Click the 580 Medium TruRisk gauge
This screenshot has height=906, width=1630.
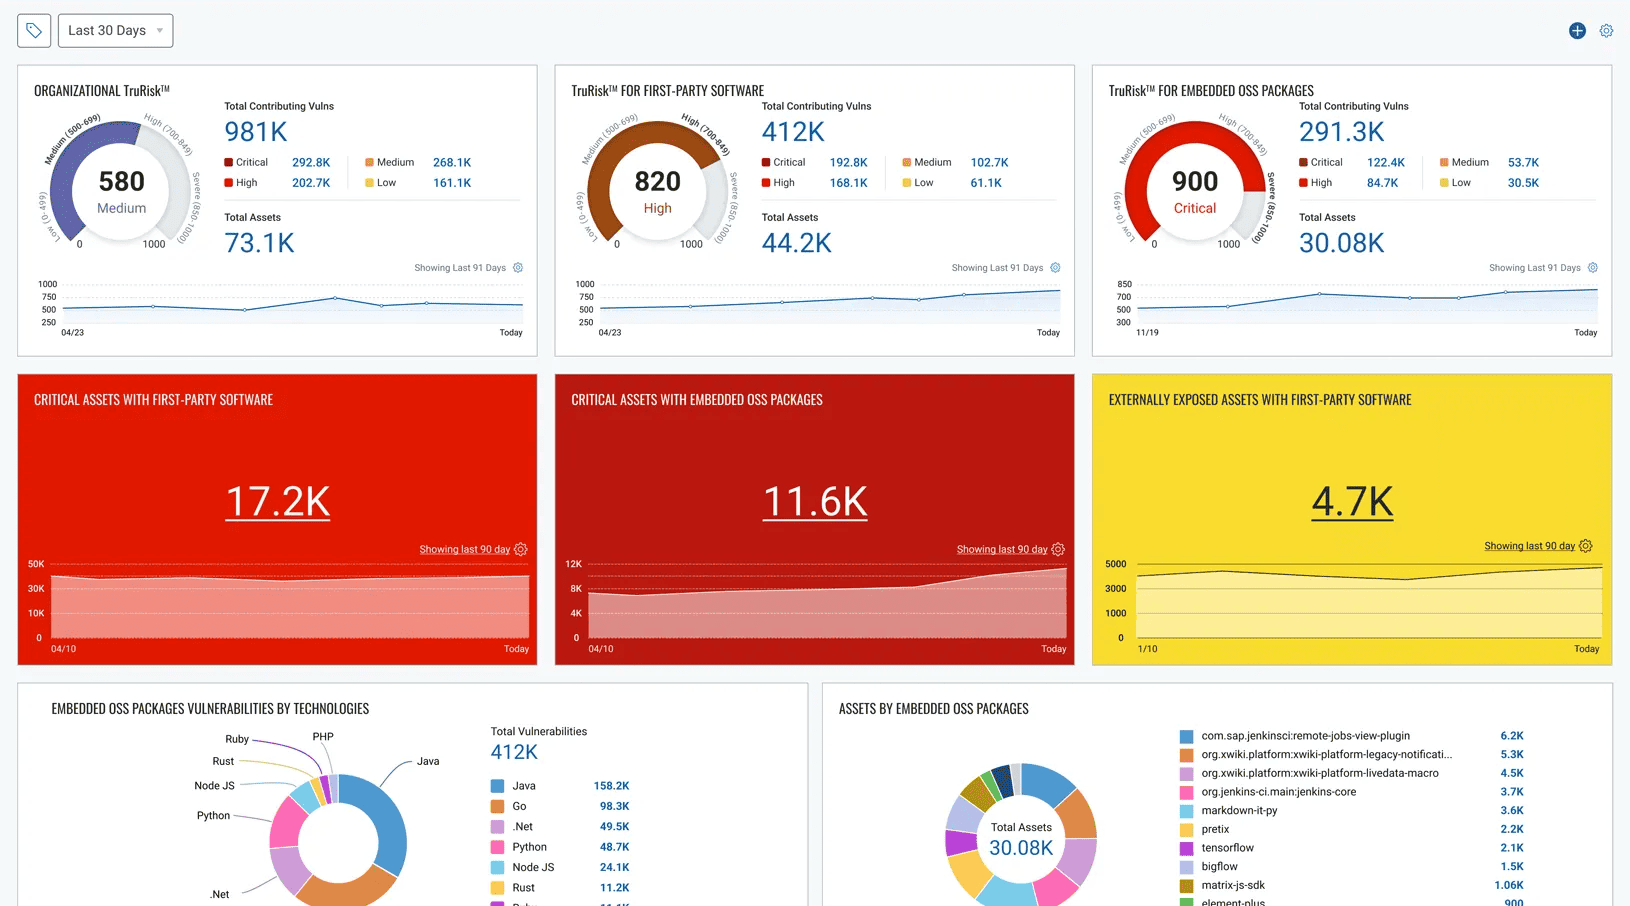(x=121, y=192)
